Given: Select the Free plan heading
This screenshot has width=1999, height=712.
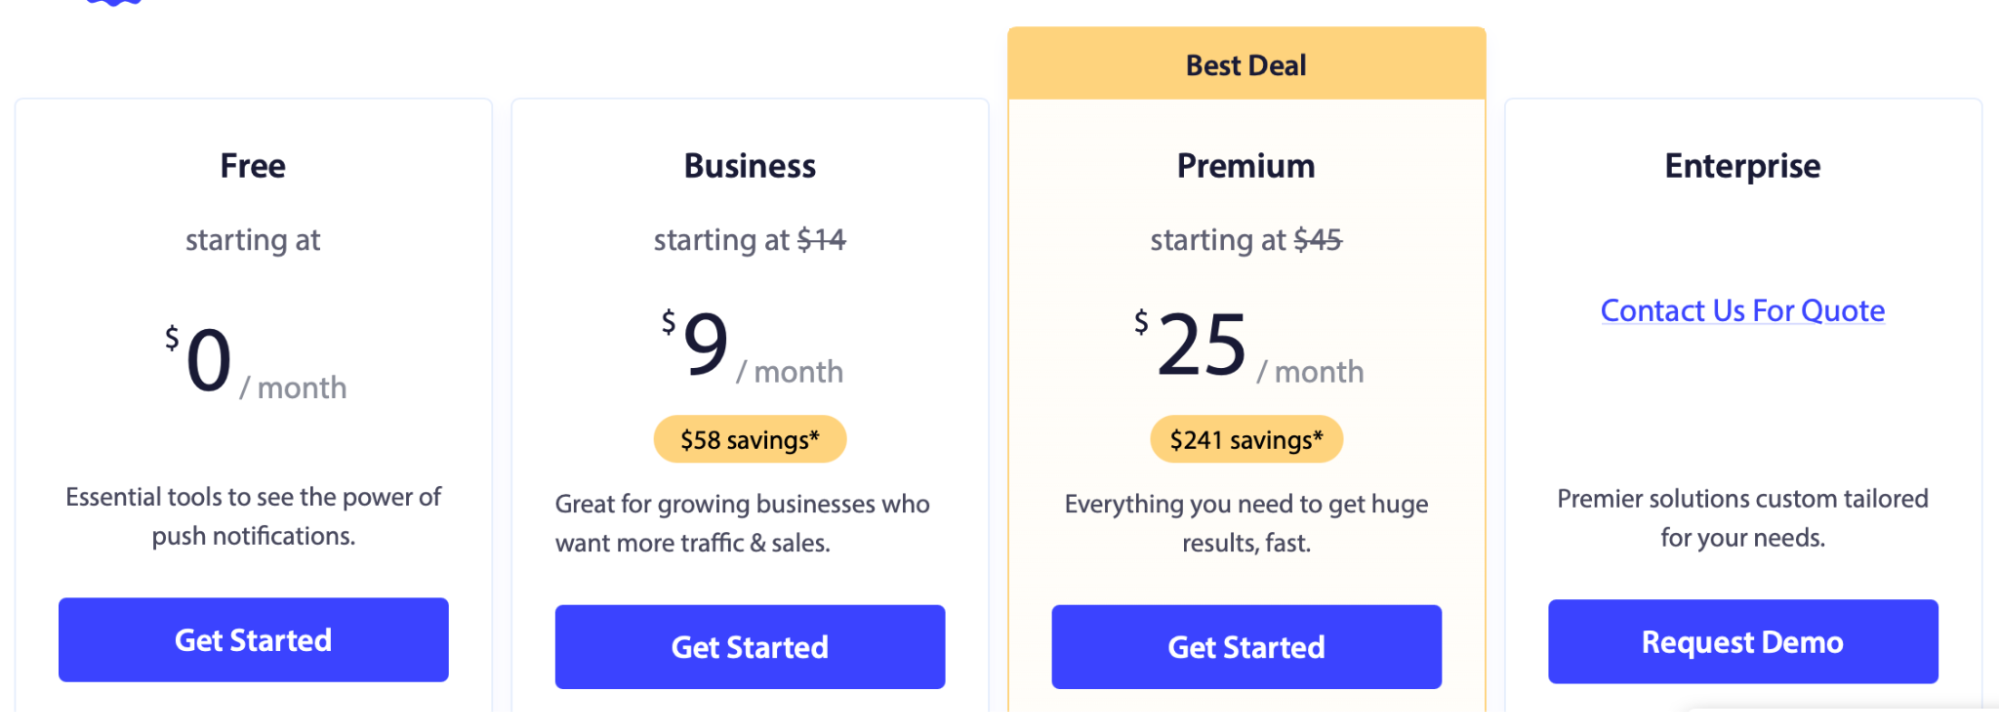Looking at the screenshot, I should 253,166.
